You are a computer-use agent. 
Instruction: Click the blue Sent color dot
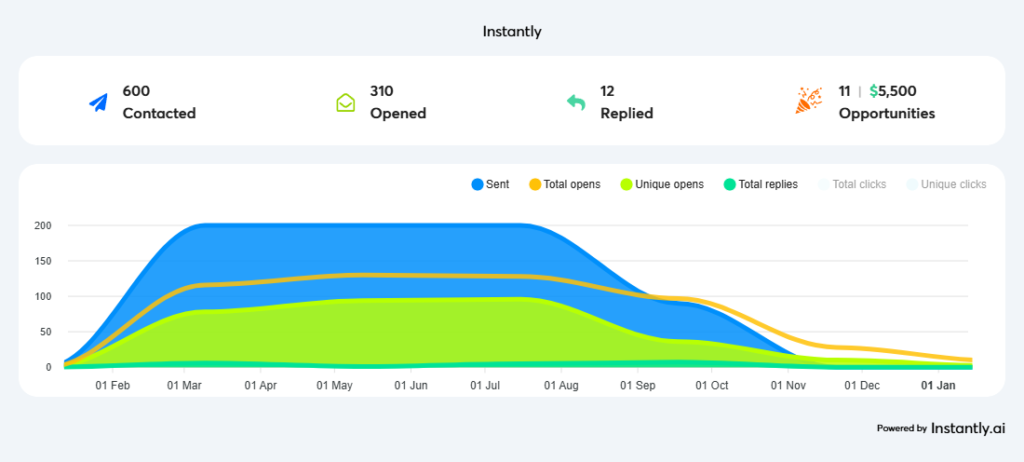pos(477,185)
